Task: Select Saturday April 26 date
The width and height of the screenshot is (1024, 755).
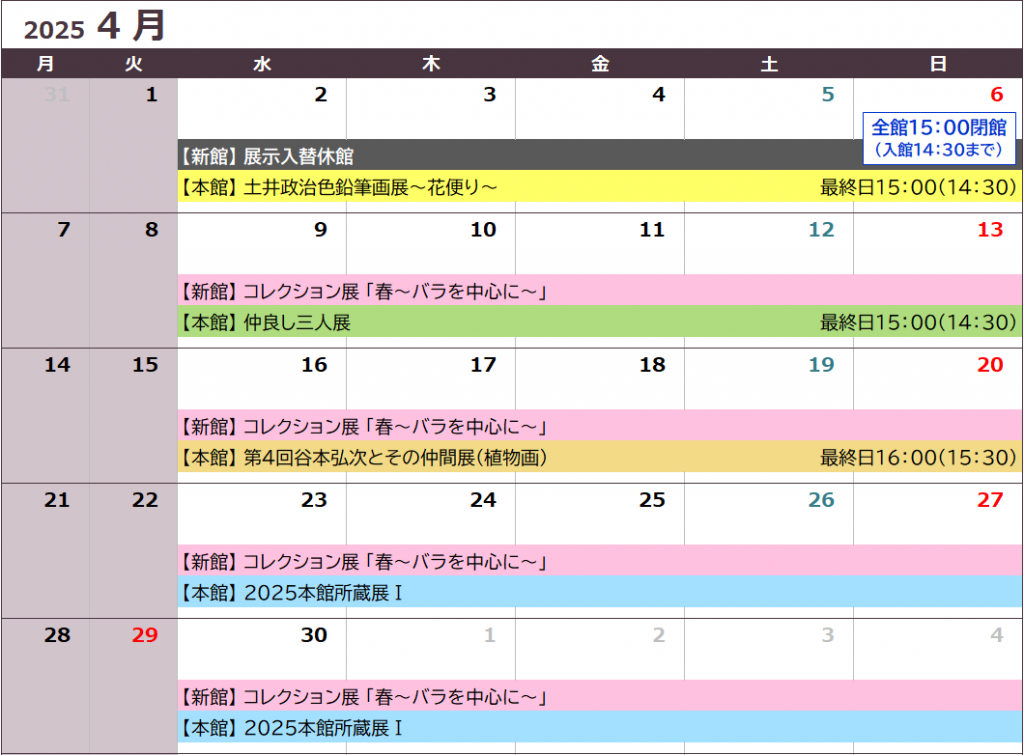Action: (x=821, y=500)
